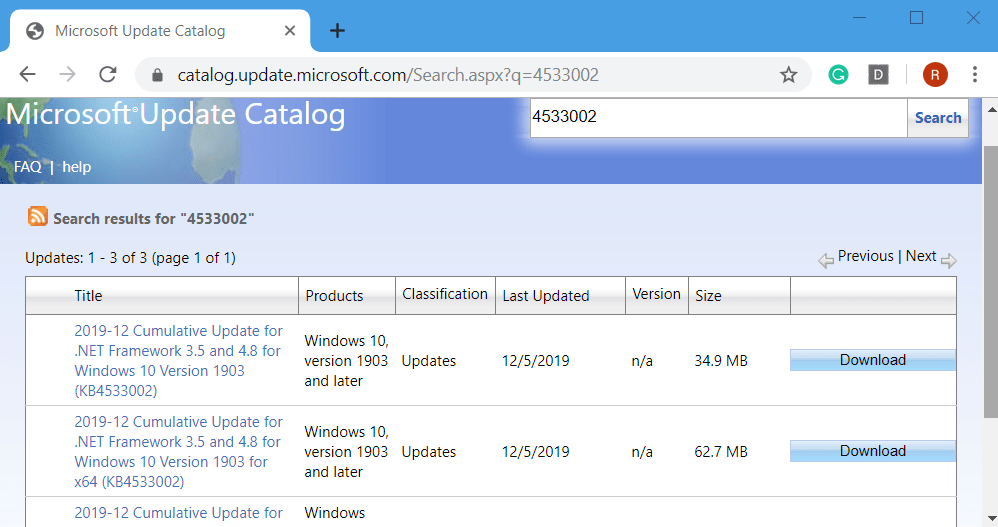The height and width of the screenshot is (527, 998).
Task: Sort by Last Updated column header
Action: [545, 296]
